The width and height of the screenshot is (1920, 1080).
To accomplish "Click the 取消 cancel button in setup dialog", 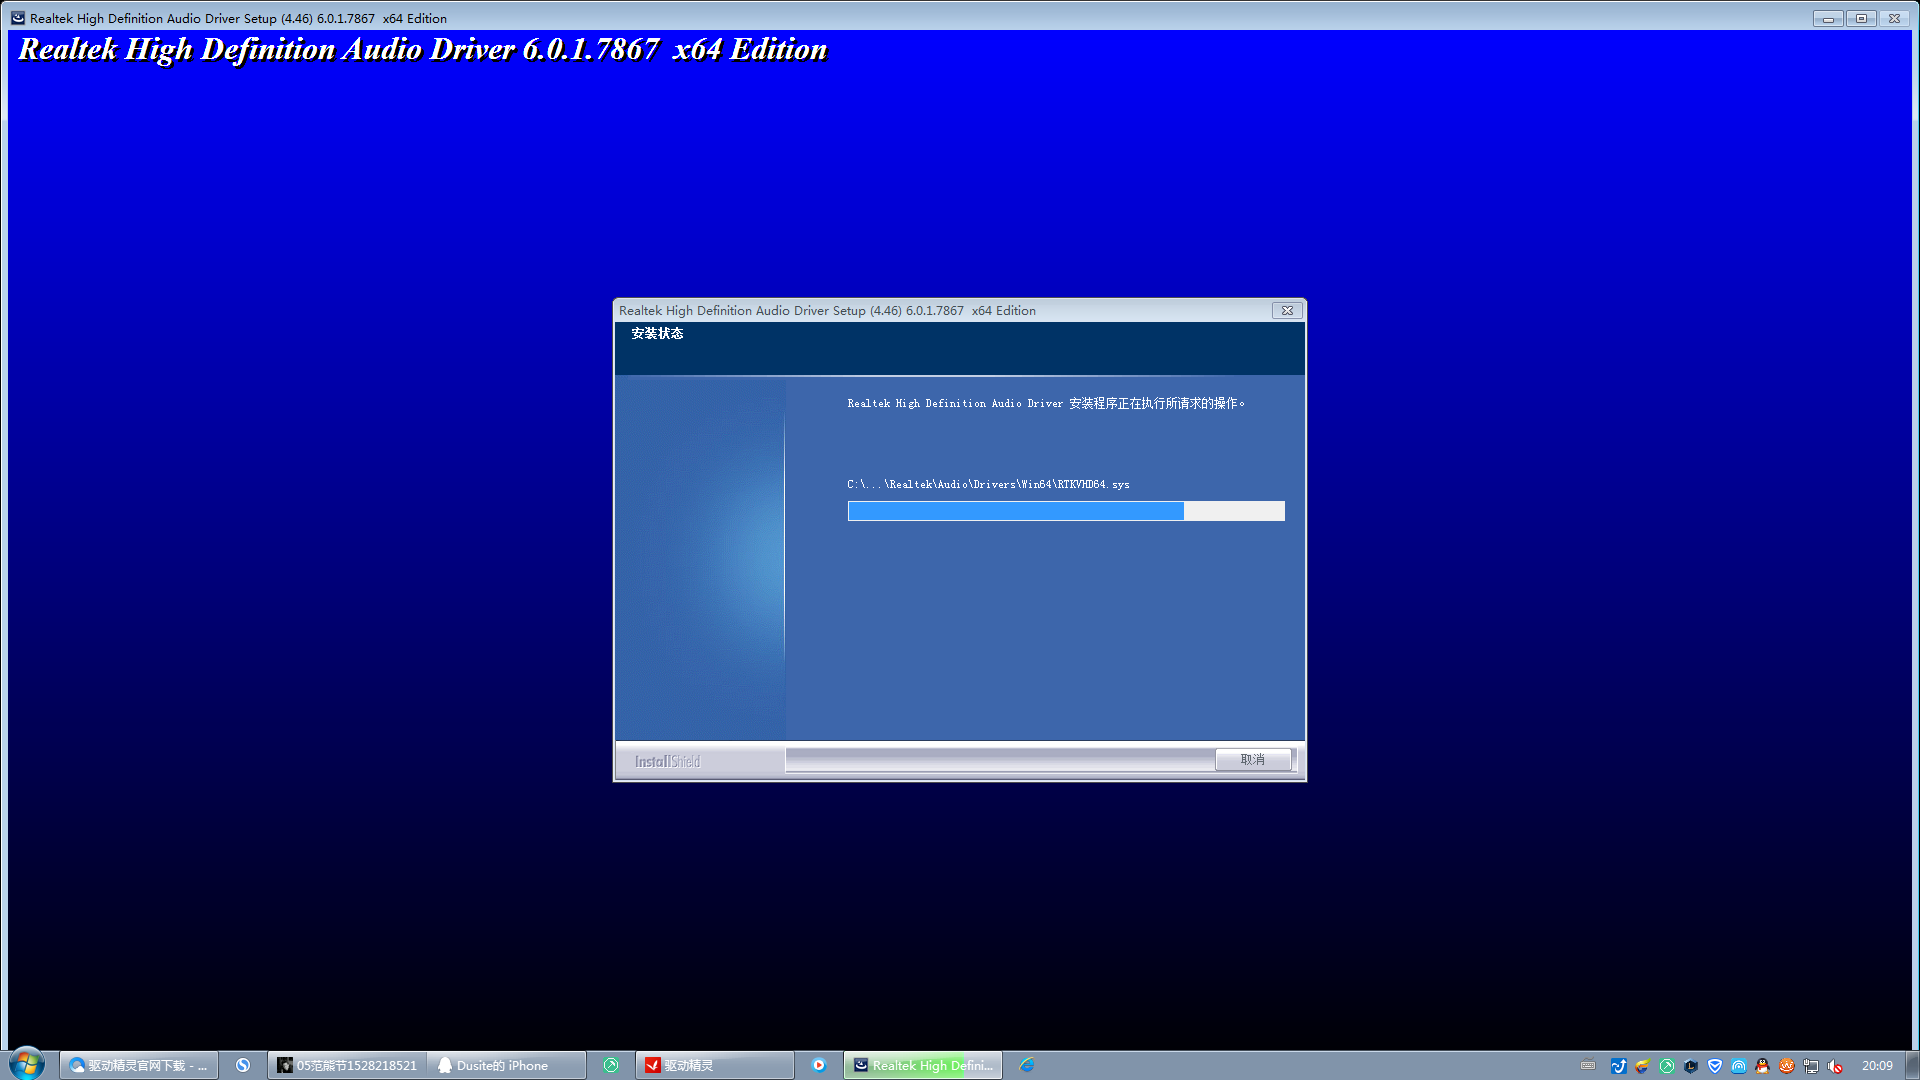I will [x=1252, y=760].
